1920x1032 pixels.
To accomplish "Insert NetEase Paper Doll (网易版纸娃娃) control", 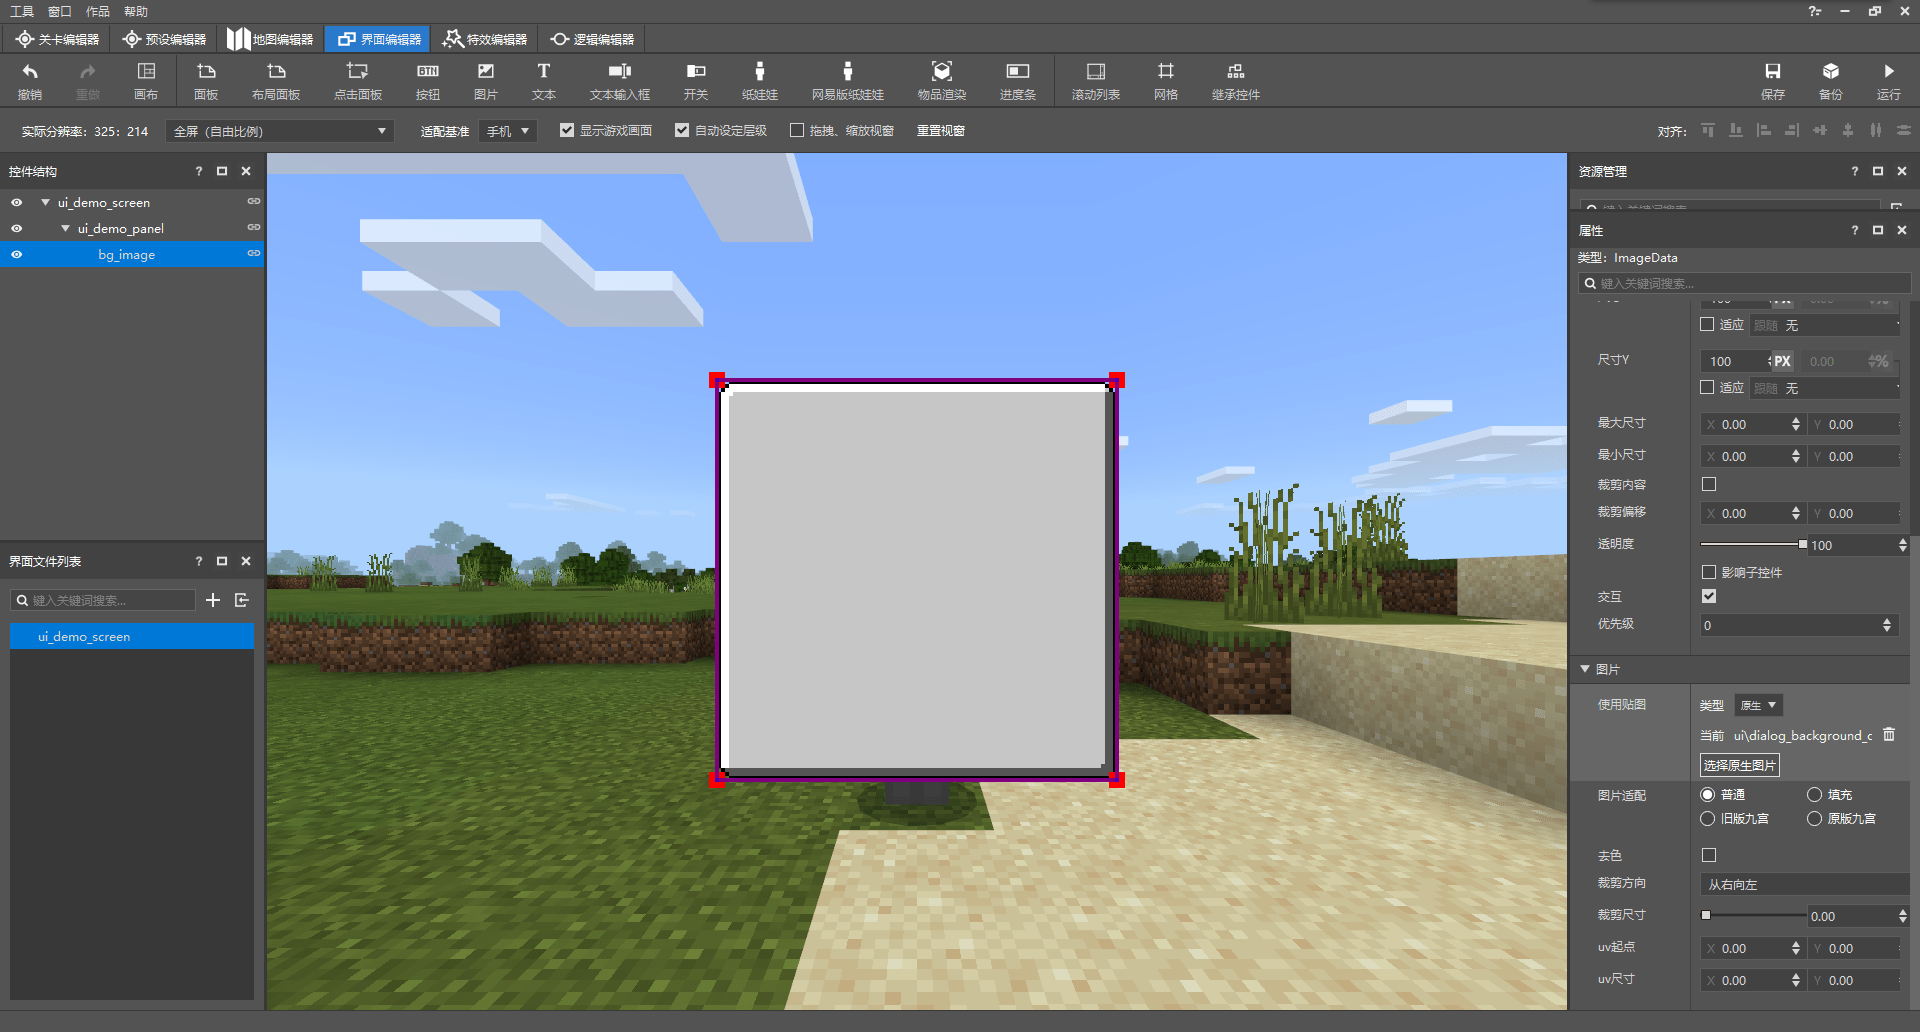I will pos(848,81).
